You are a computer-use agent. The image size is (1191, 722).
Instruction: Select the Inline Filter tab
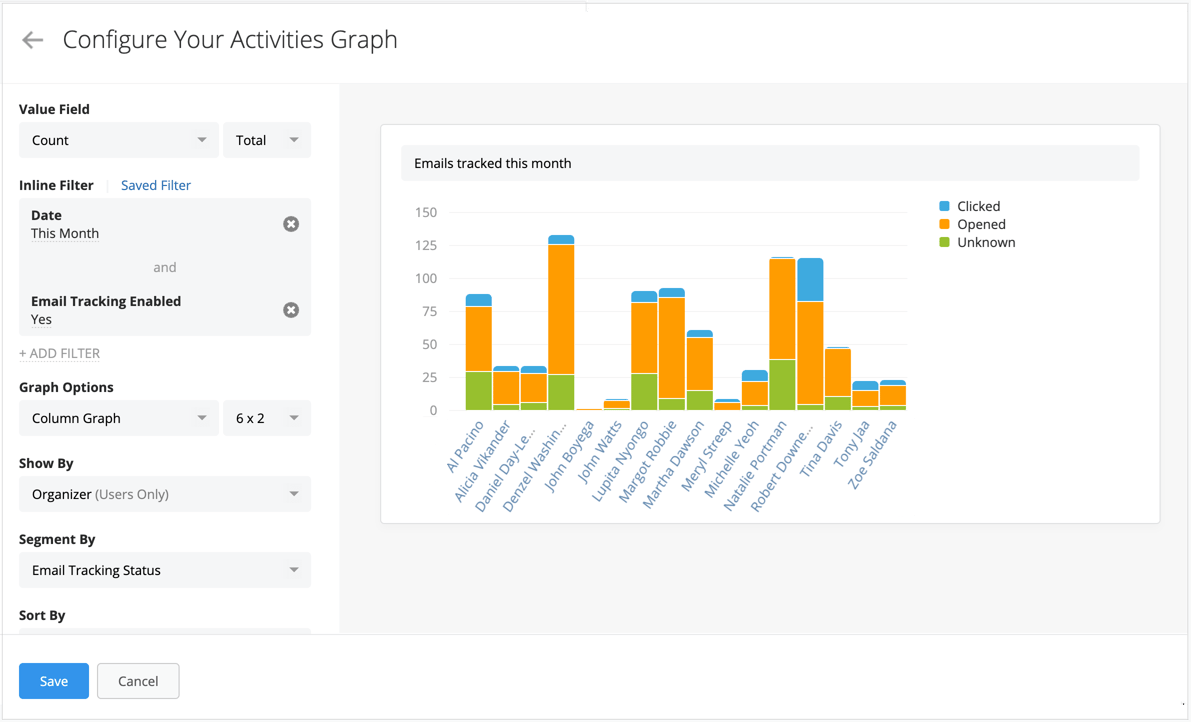click(54, 185)
